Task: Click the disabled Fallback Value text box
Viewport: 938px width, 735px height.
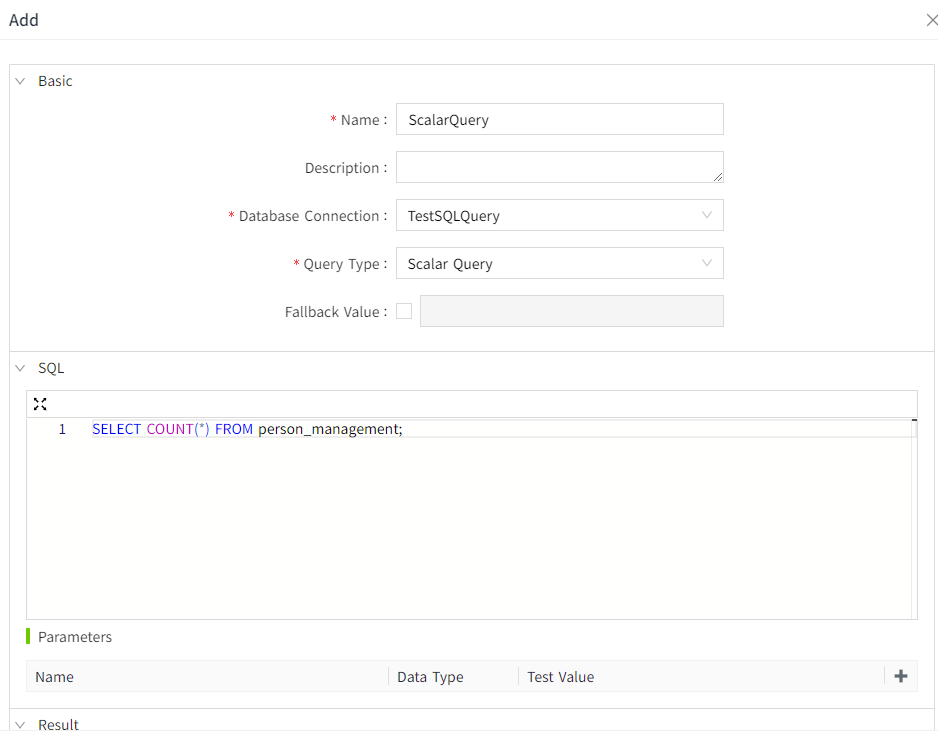Action: pos(571,311)
